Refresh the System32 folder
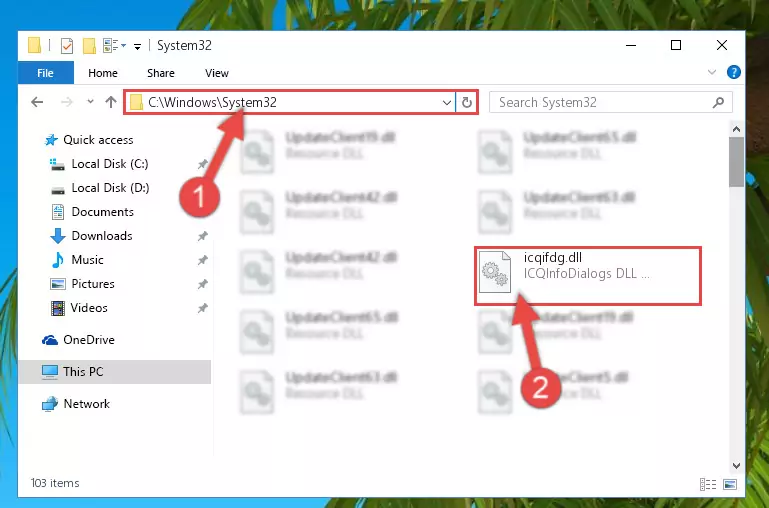This screenshot has width=769, height=508. [466, 102]
